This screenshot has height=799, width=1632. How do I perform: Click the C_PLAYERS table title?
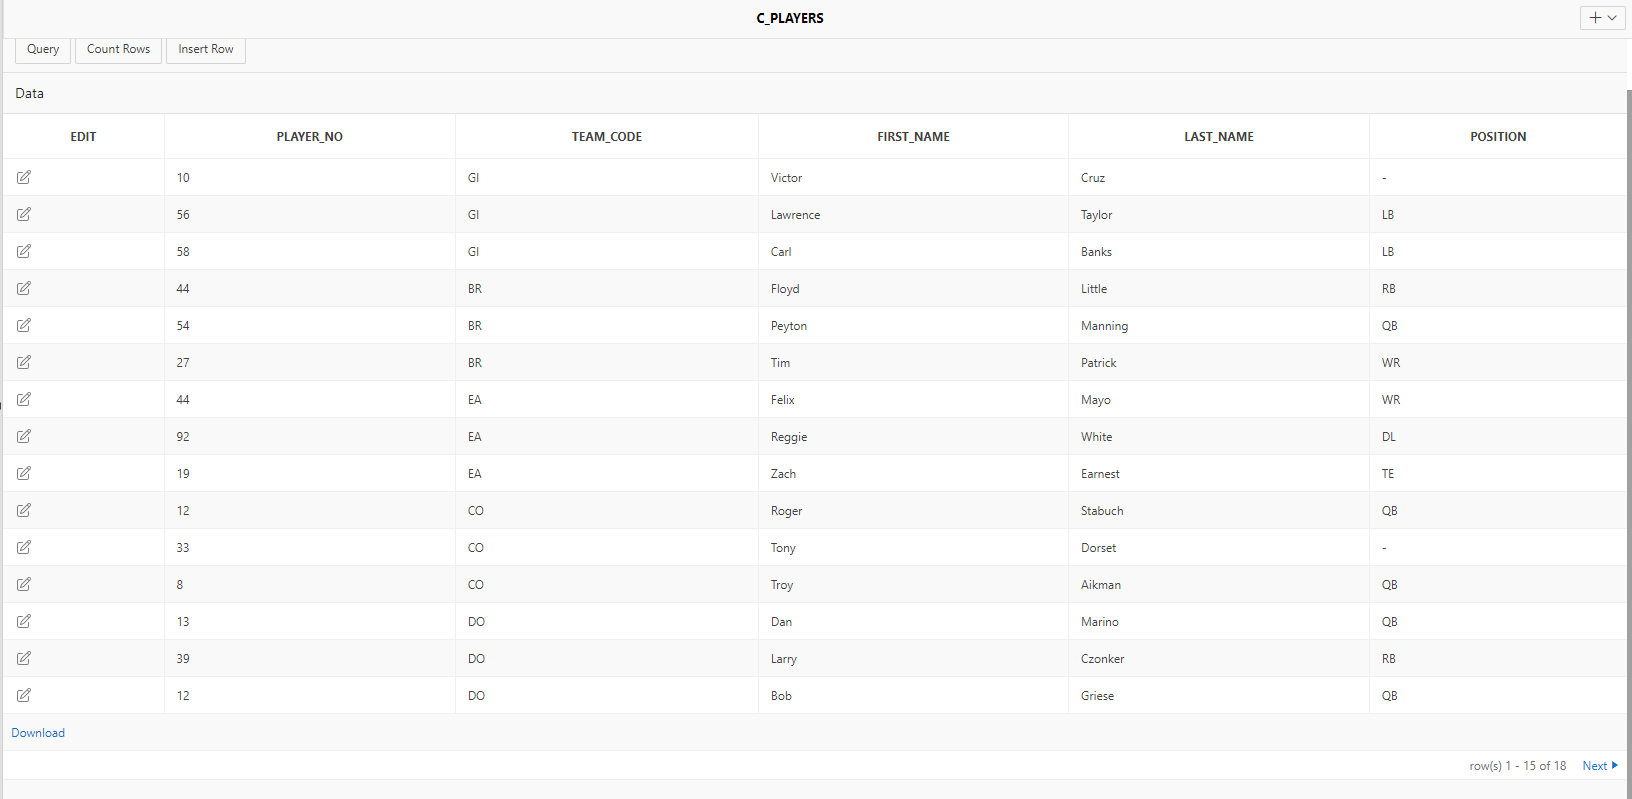click(790, 18)
